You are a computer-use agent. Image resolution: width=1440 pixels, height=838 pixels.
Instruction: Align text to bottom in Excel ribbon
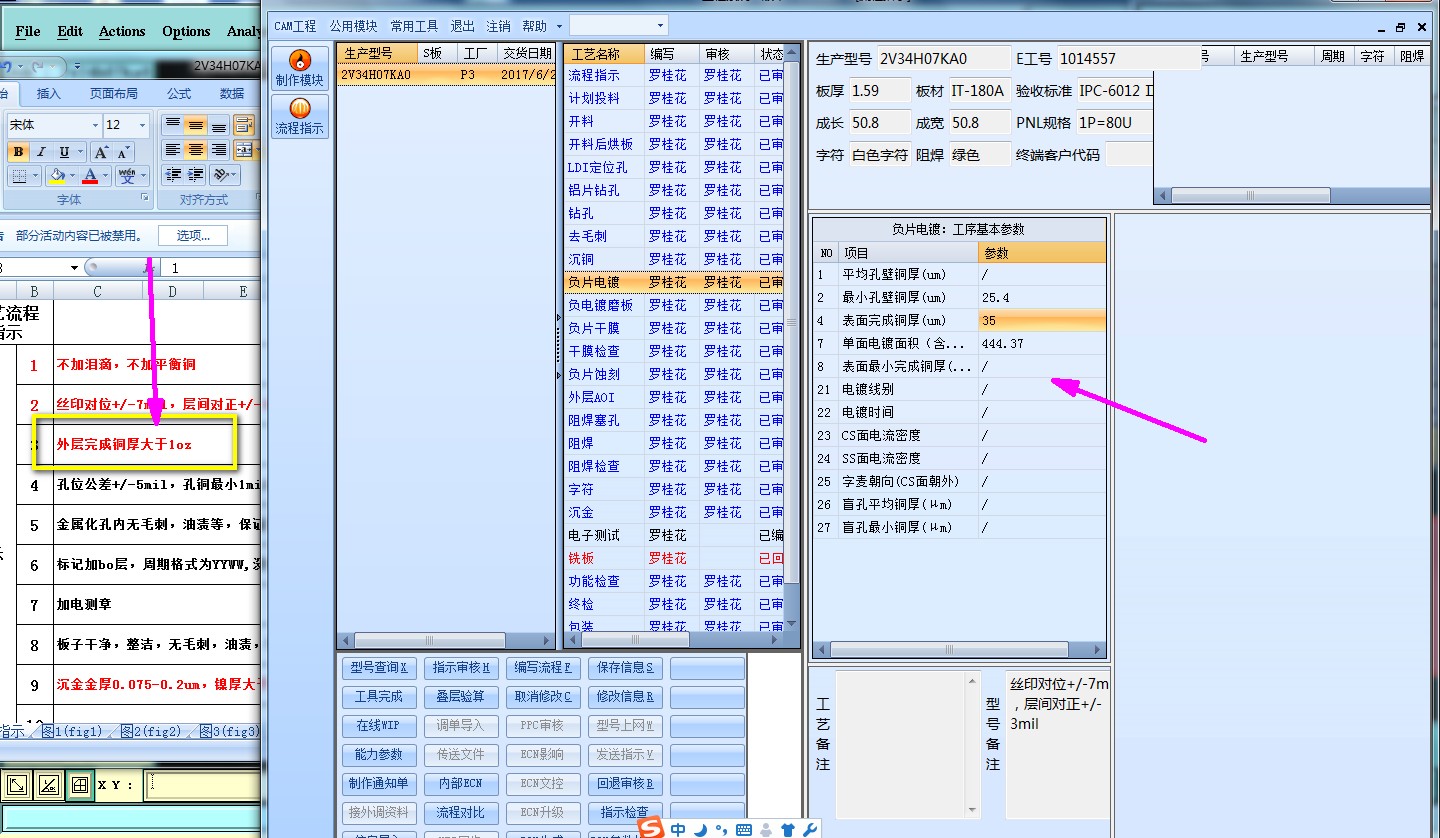click(x=219, y=125)
